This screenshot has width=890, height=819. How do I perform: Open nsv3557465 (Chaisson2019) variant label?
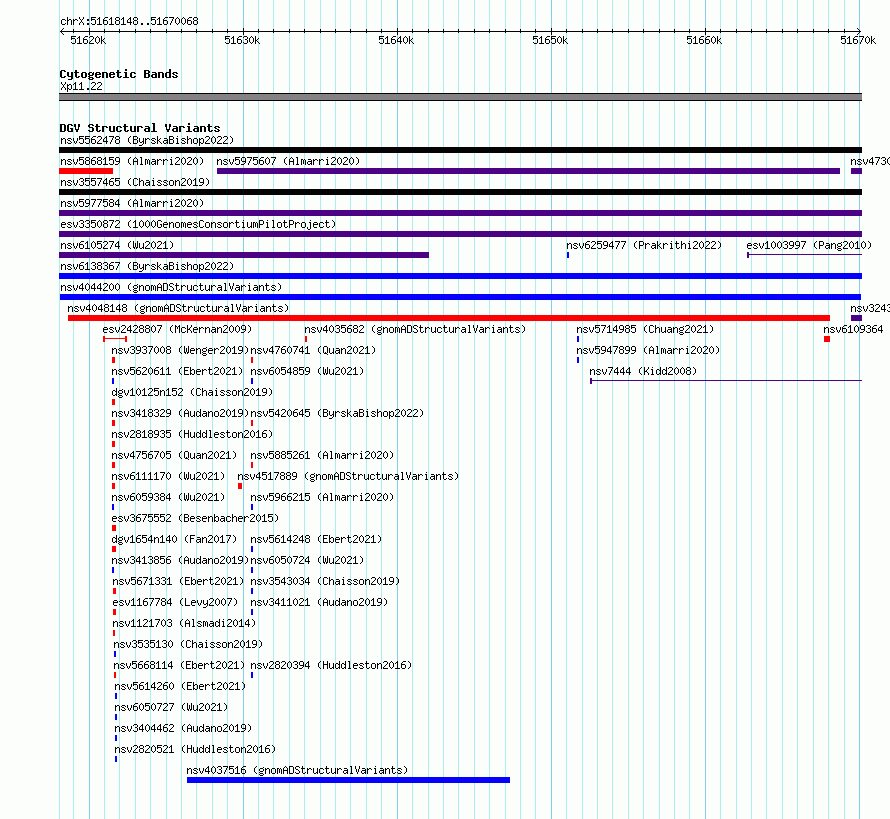pos(135,182)
